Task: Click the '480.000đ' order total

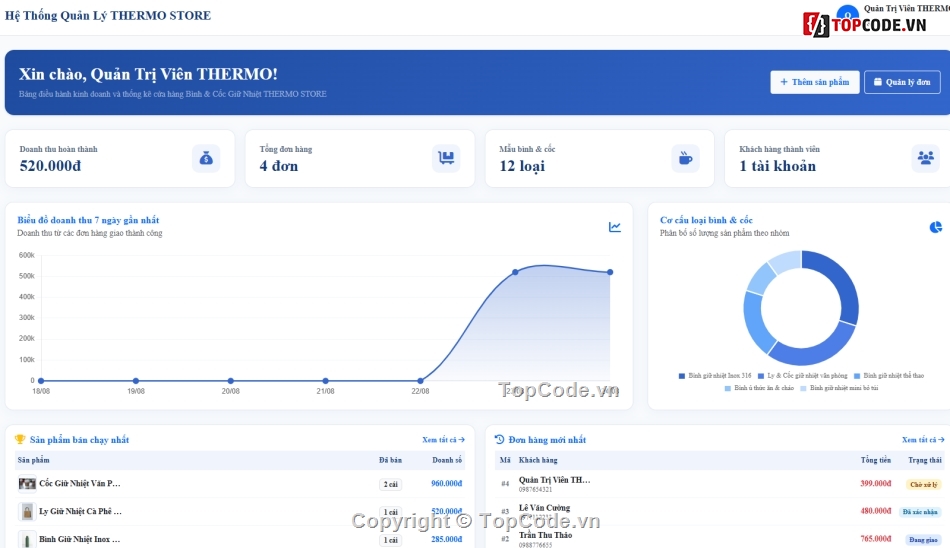Action: click(876, 511)
